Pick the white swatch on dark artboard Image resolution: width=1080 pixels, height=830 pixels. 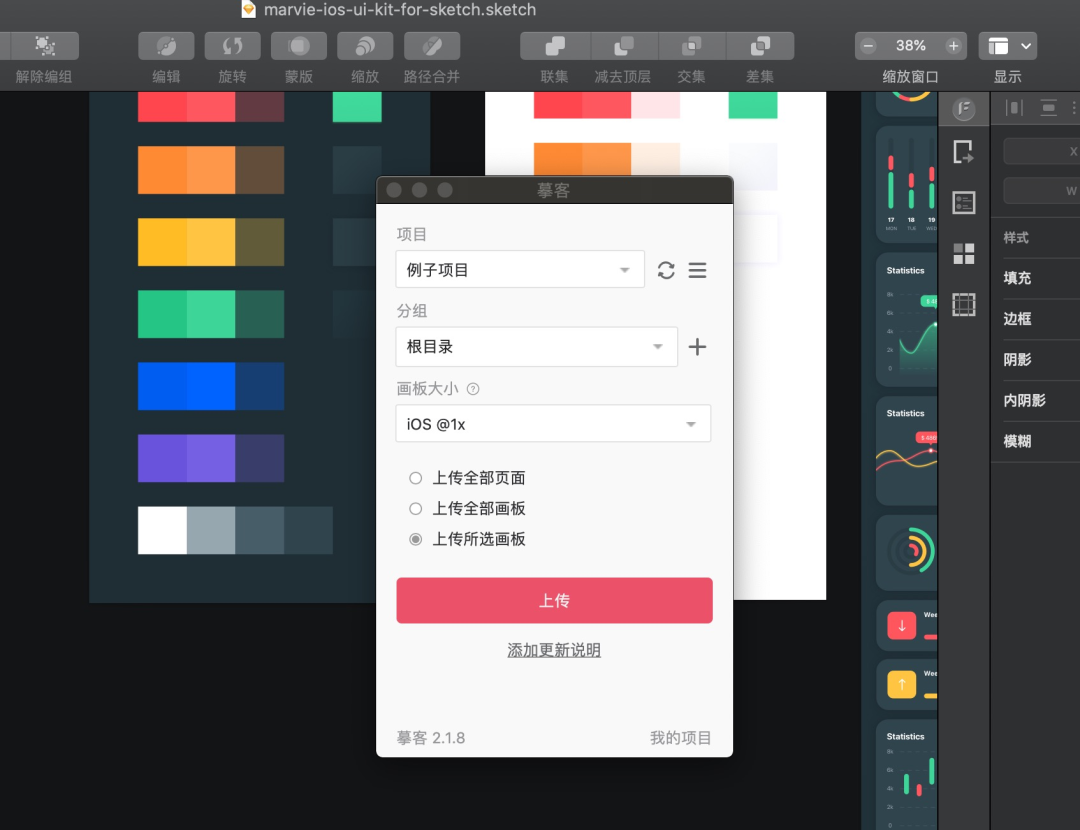click(x=162, y=530)
